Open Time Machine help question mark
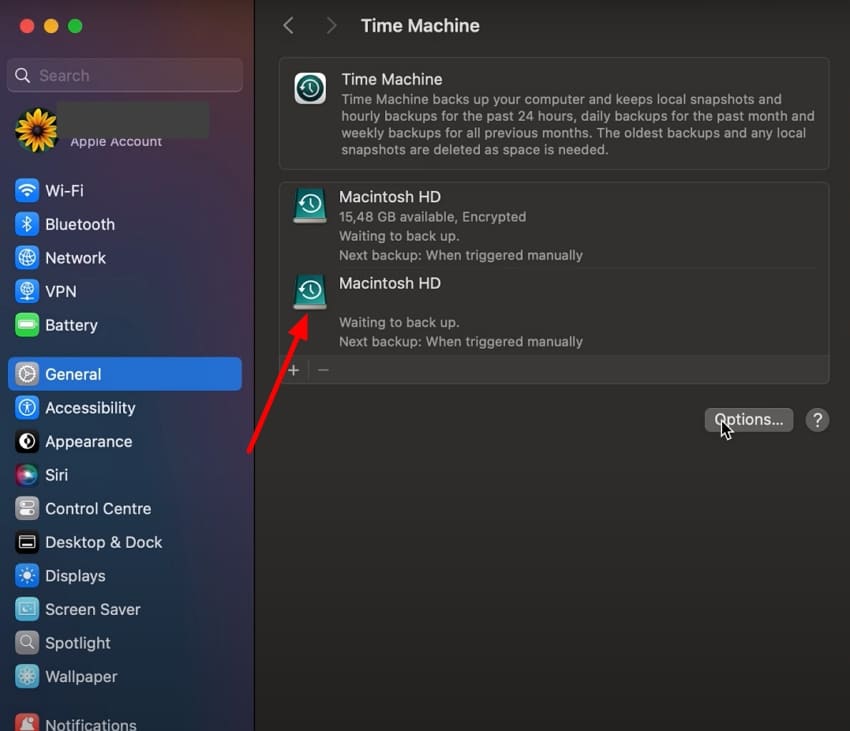850x731 pixels. pyautogui.click(x=817, y=420)
